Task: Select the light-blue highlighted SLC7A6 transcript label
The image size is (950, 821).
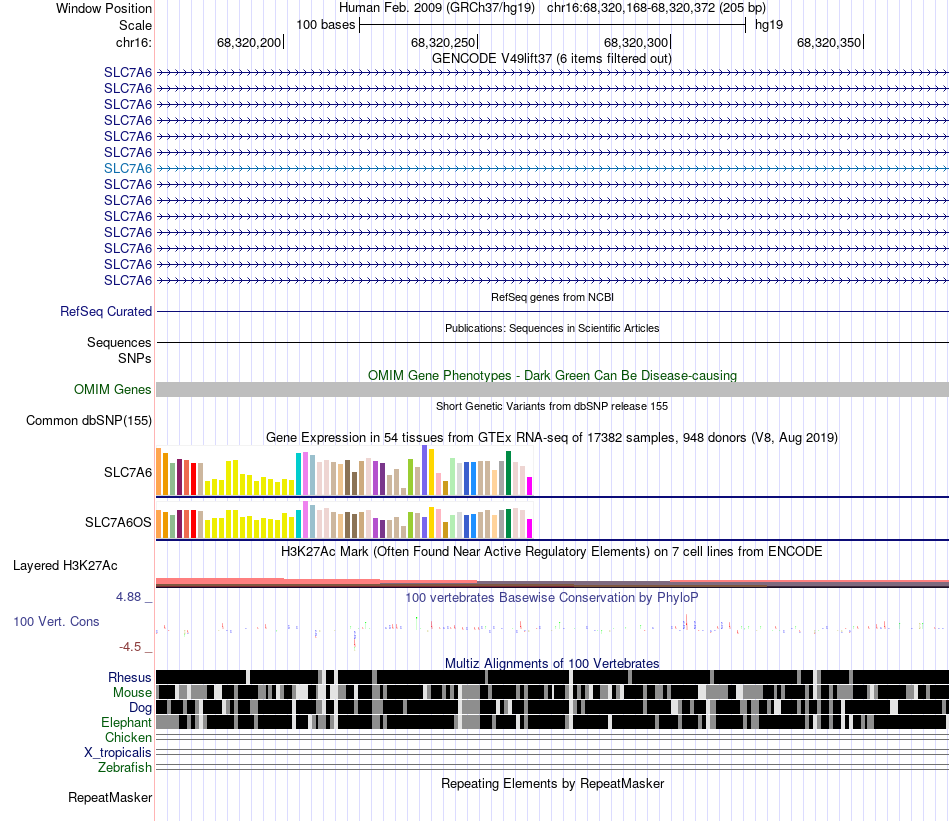Action: [128, 168]
